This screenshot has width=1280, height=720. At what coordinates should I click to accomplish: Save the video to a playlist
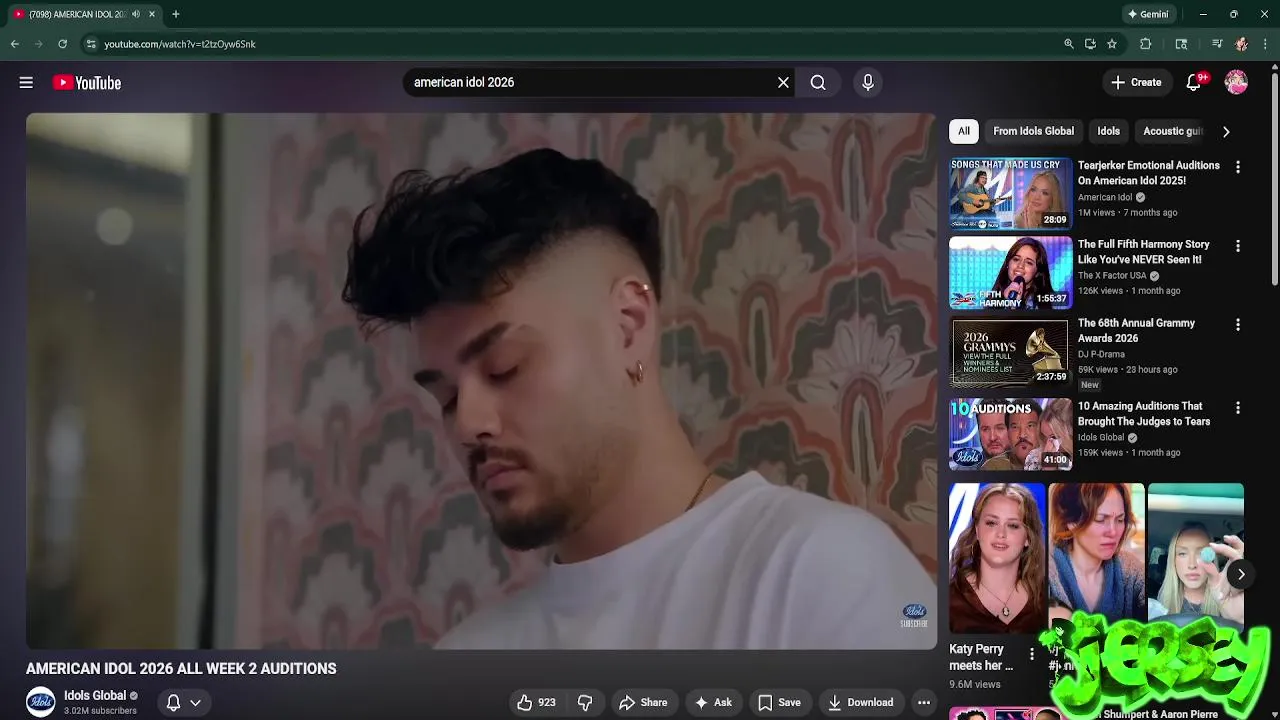(779, 703)
